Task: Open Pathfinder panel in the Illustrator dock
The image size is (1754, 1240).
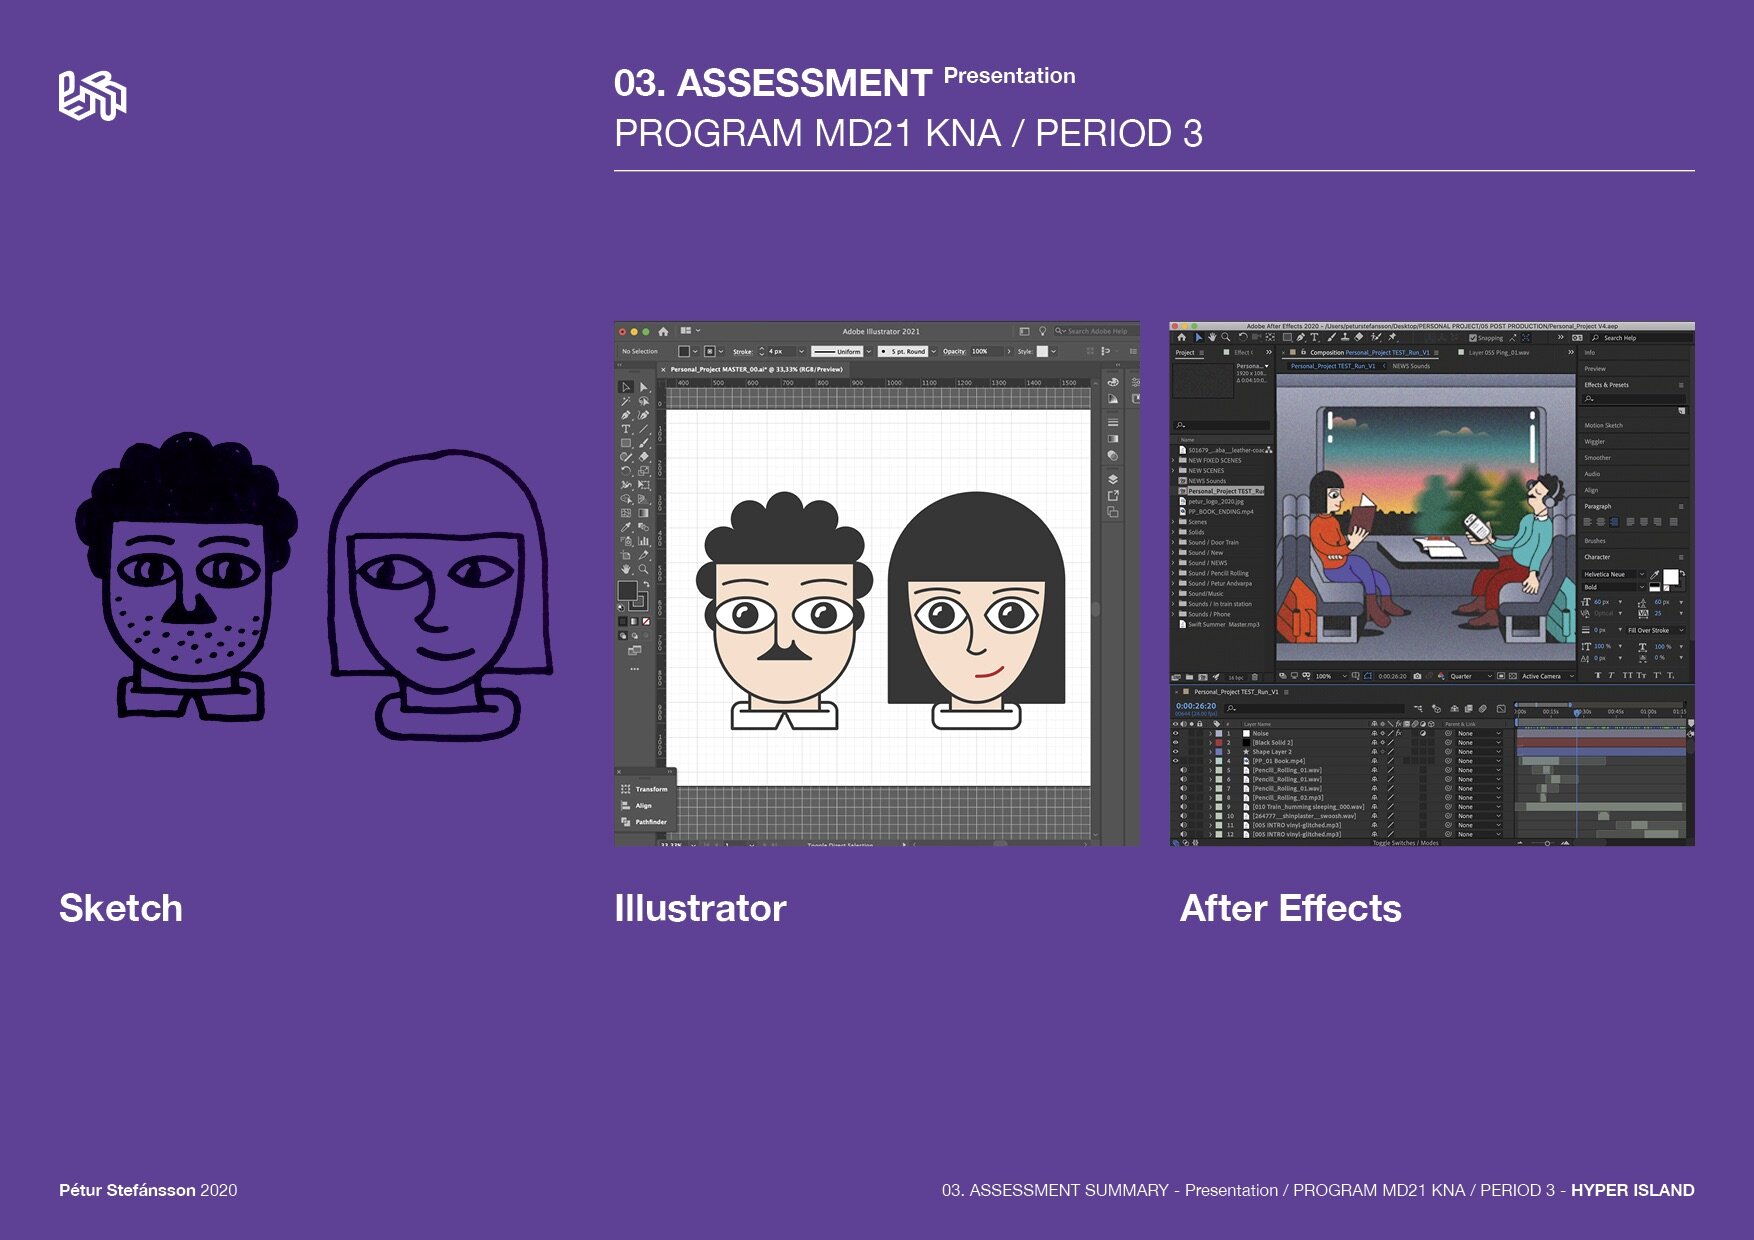Action: coord(645,822)
